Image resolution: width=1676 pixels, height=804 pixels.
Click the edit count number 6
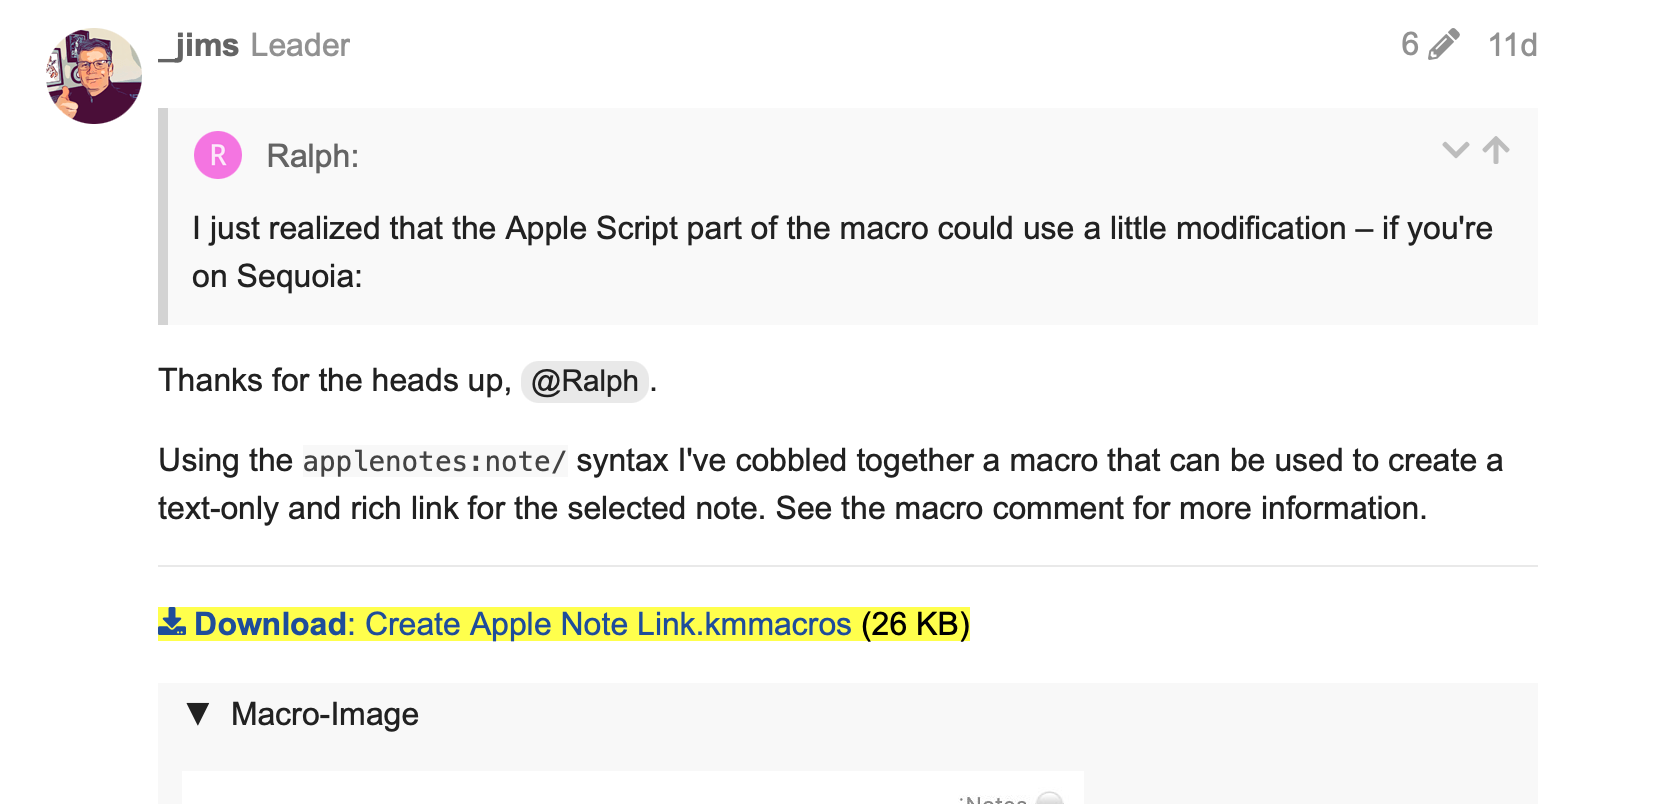pyautogui.click(x=1410, y=45)
